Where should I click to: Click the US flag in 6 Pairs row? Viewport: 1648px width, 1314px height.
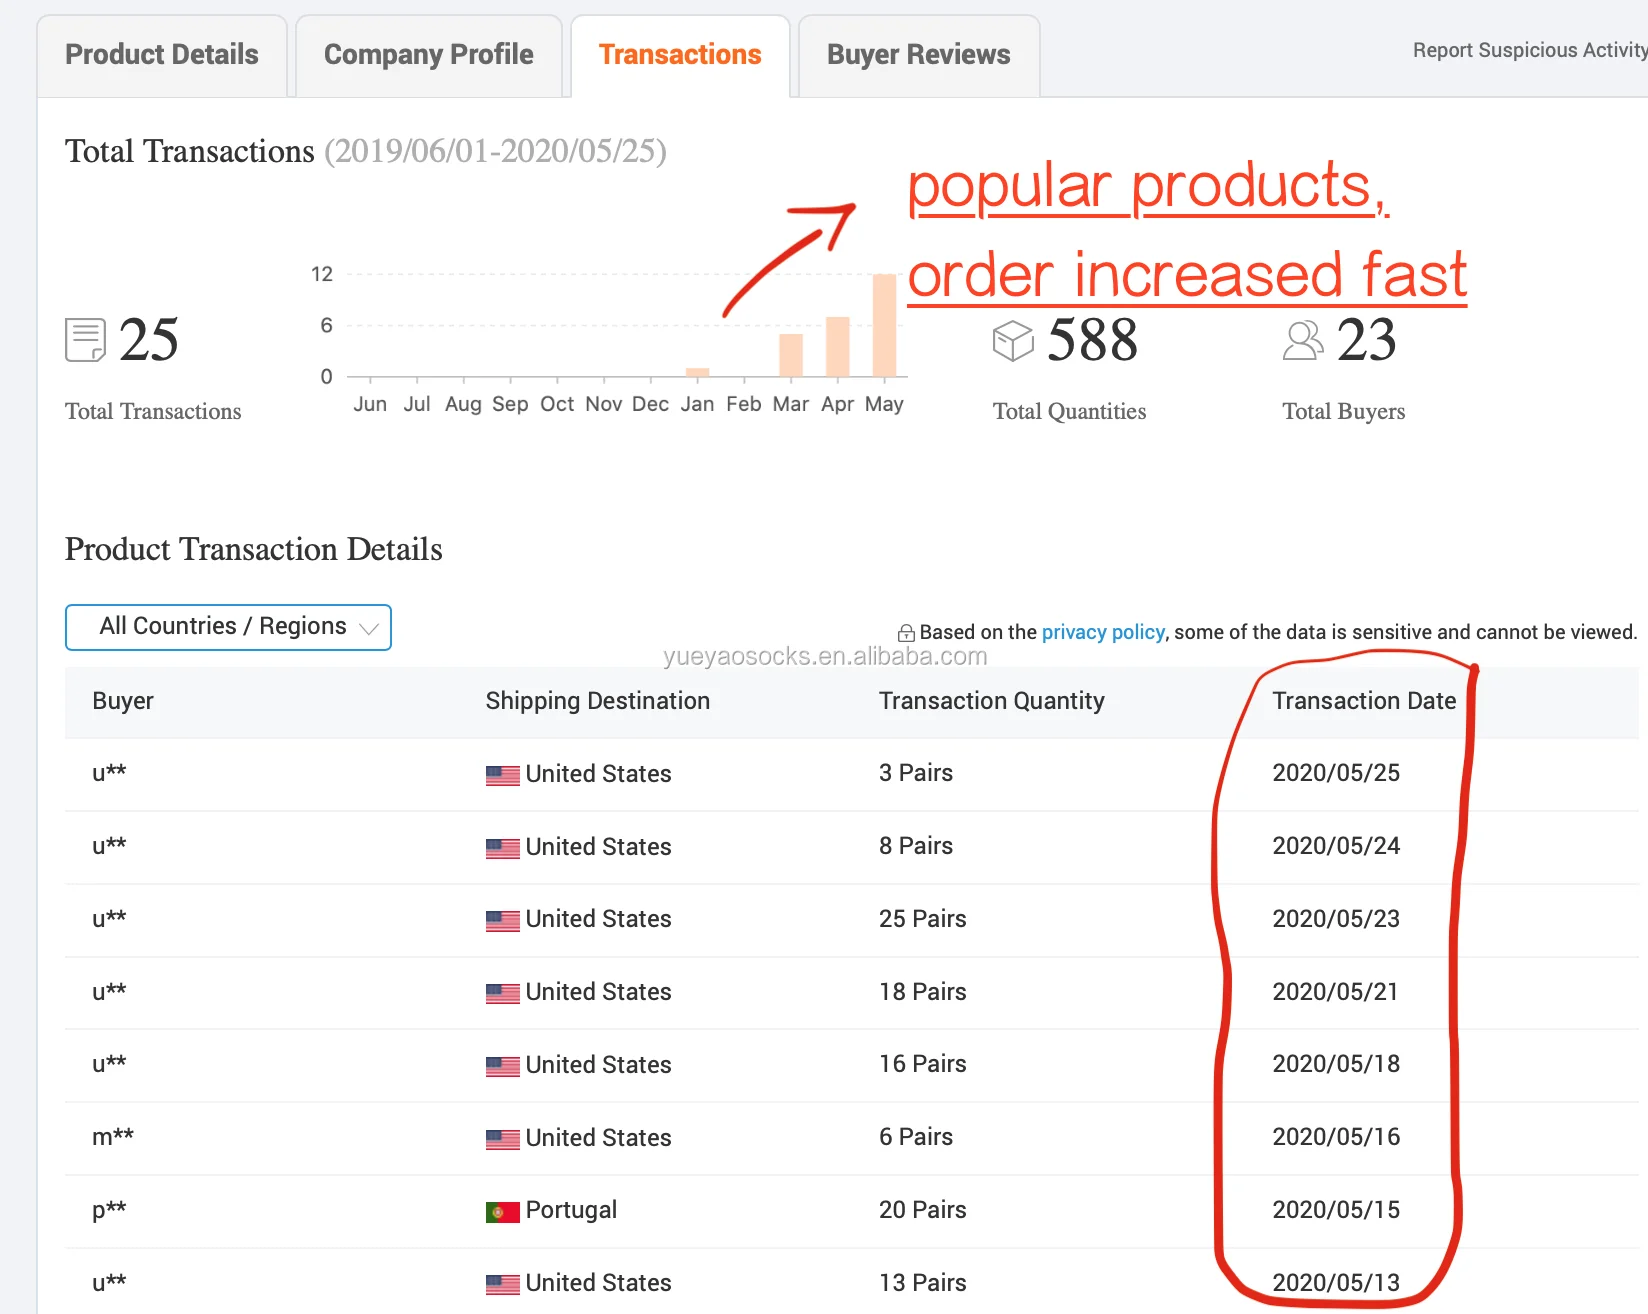(502, 1139)
